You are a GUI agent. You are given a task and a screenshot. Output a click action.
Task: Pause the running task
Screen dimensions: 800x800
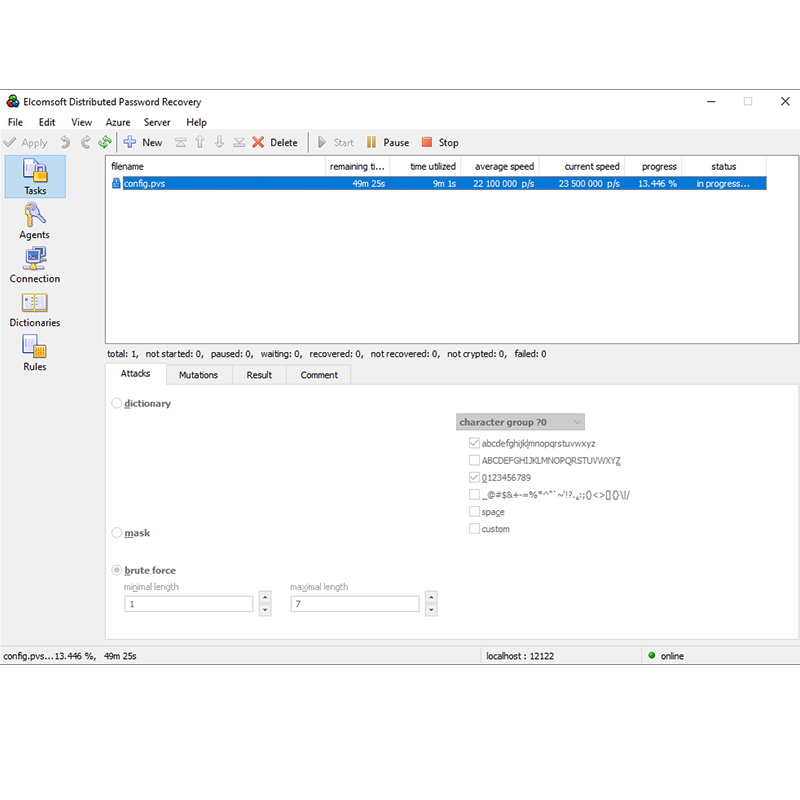click(388, 142)
